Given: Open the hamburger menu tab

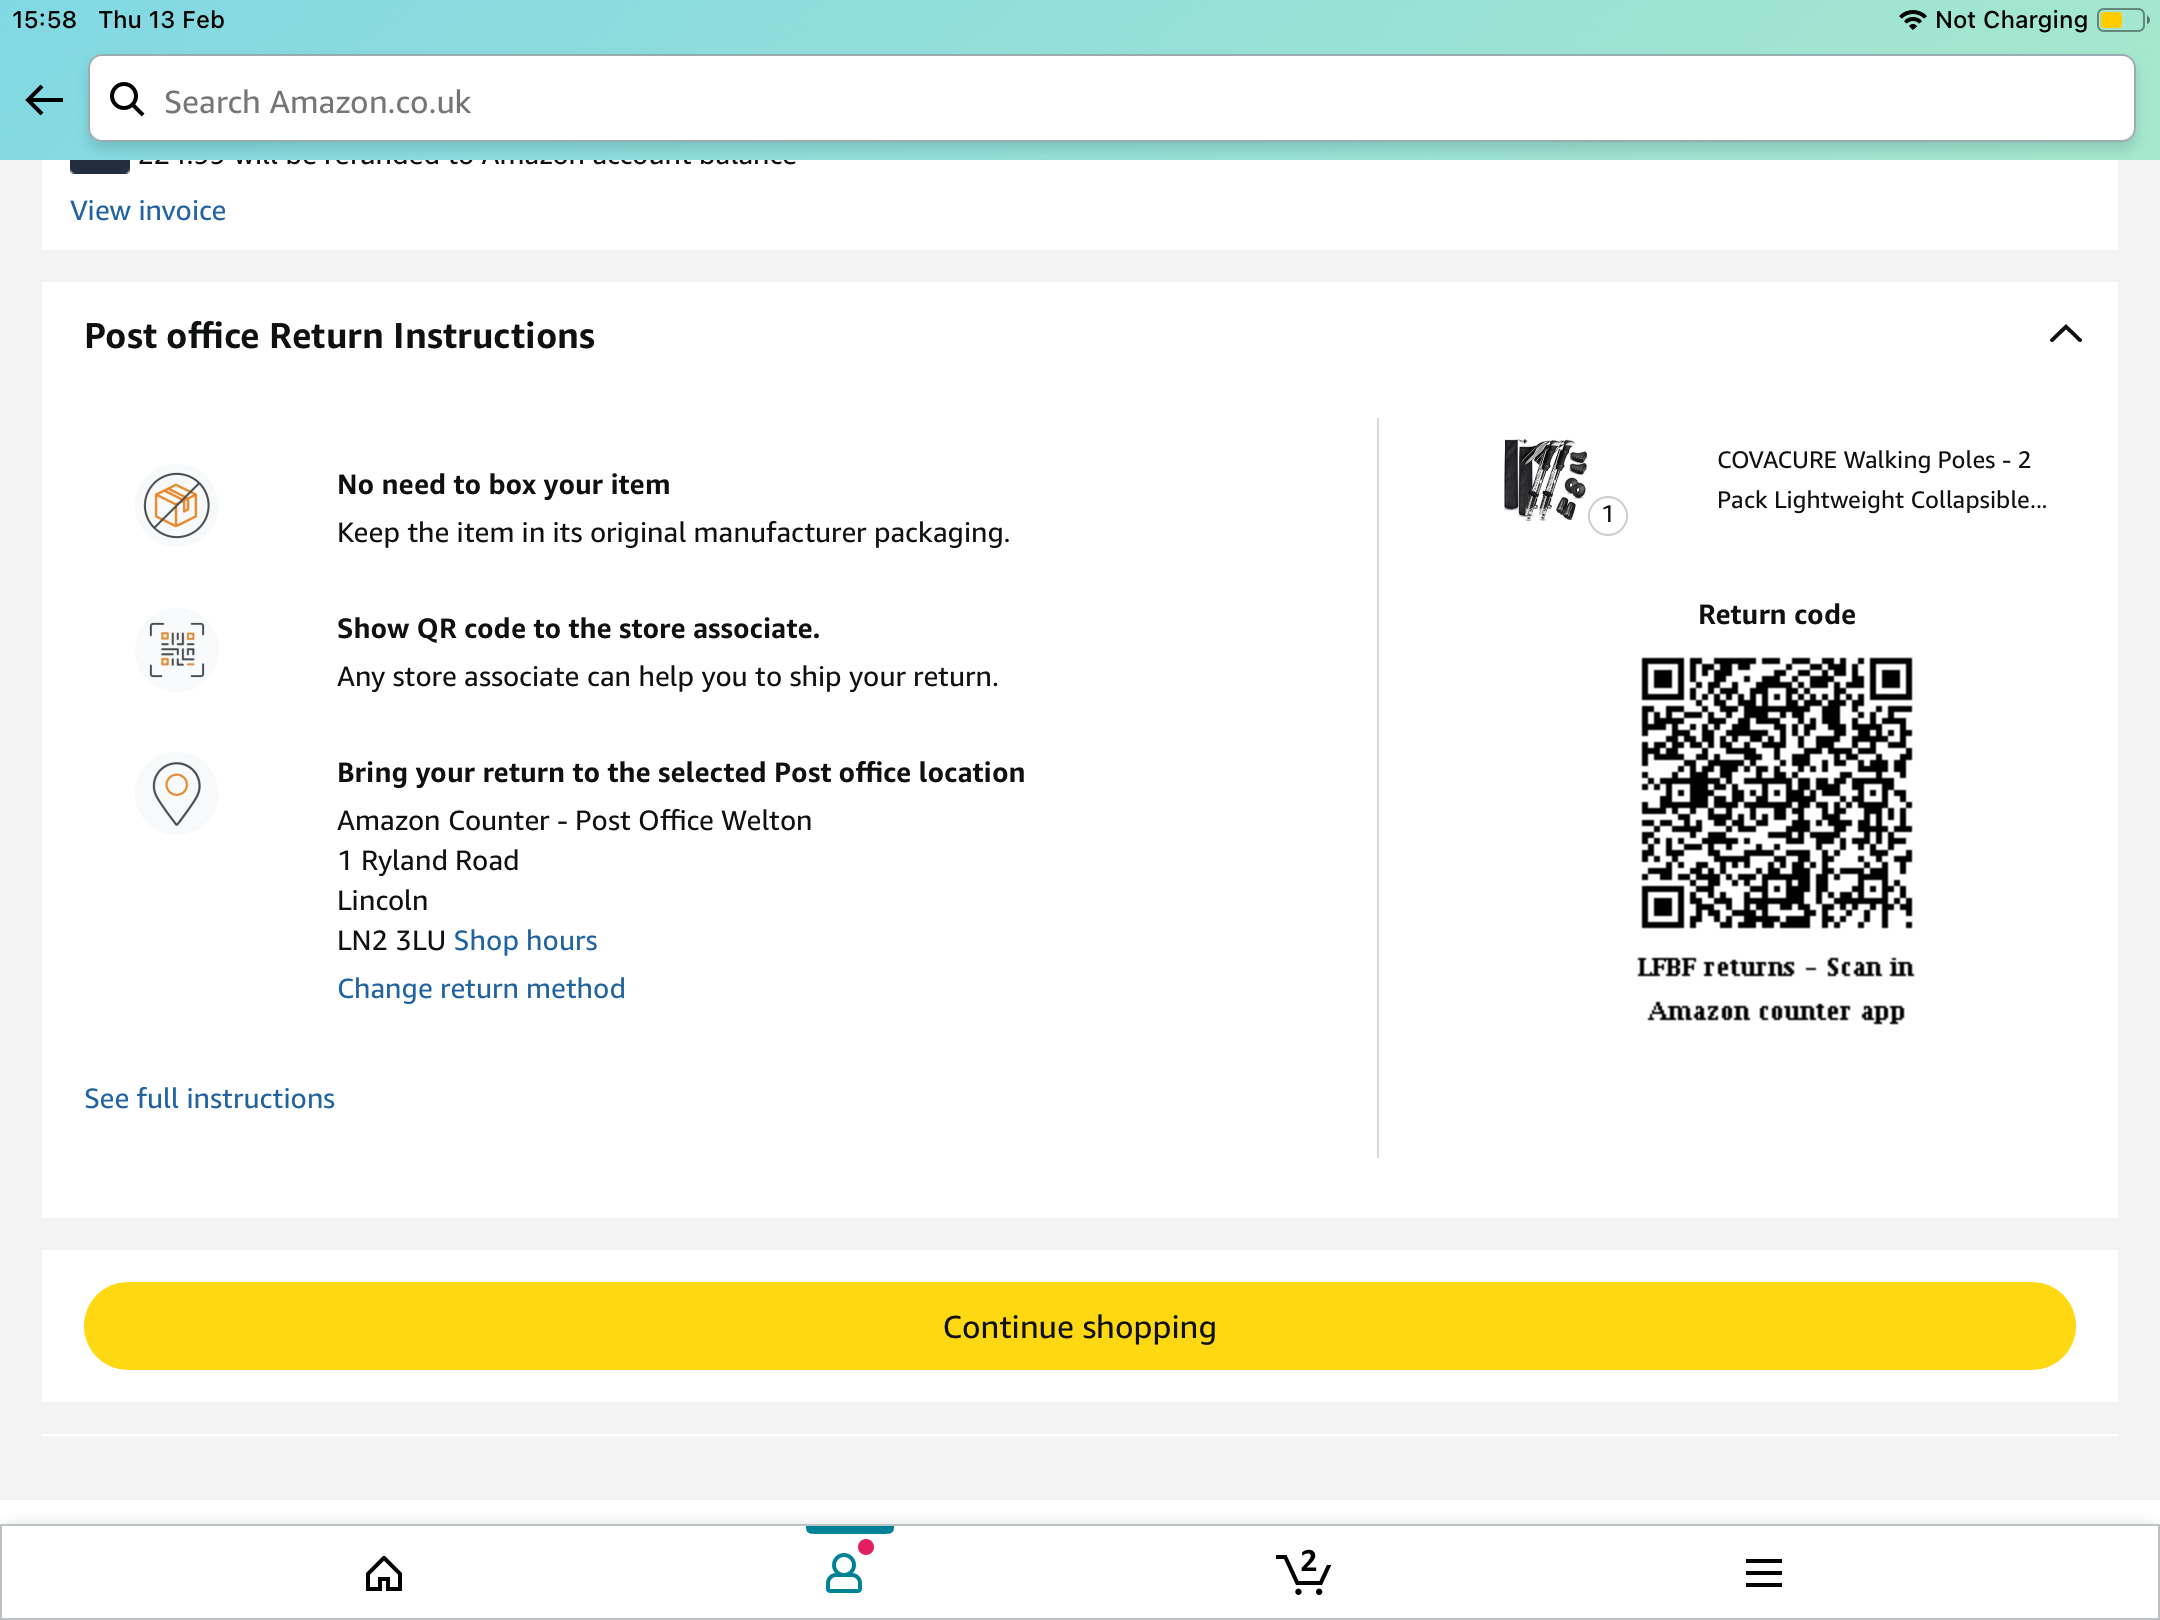Looking at the screenshot, I should coord(1764,1573).
